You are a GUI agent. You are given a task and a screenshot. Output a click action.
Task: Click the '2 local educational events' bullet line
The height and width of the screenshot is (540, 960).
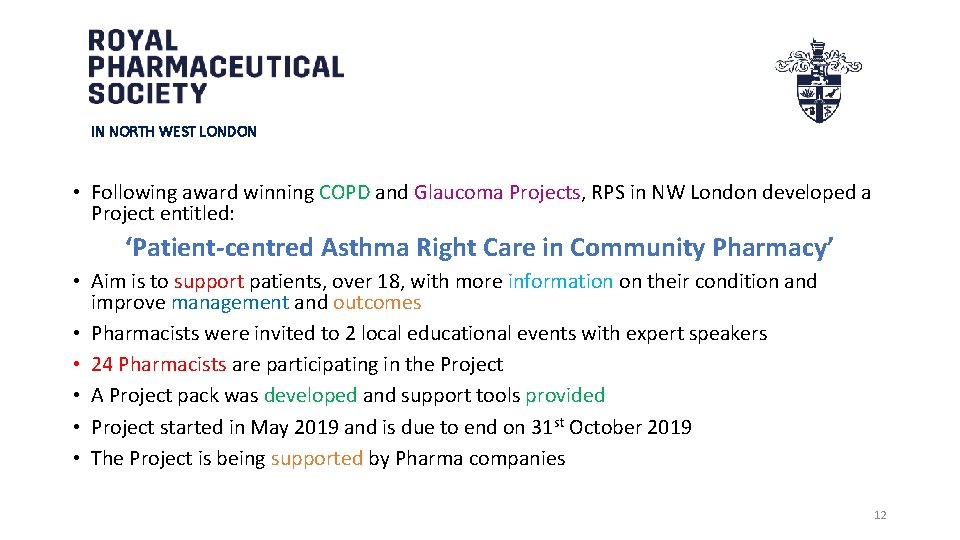430,333
